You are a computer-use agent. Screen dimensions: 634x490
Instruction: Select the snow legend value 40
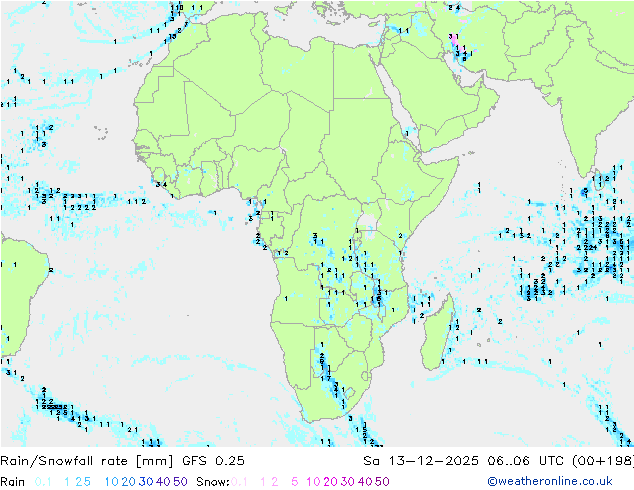click(x=365, y=482)
